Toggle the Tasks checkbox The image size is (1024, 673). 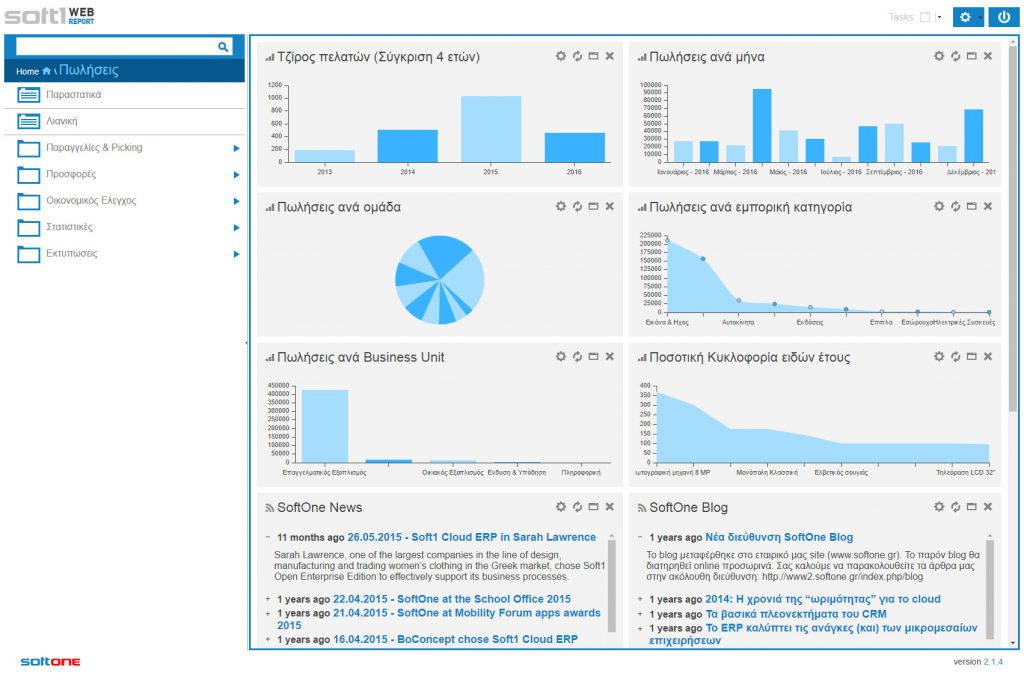(x=925, y=18)
